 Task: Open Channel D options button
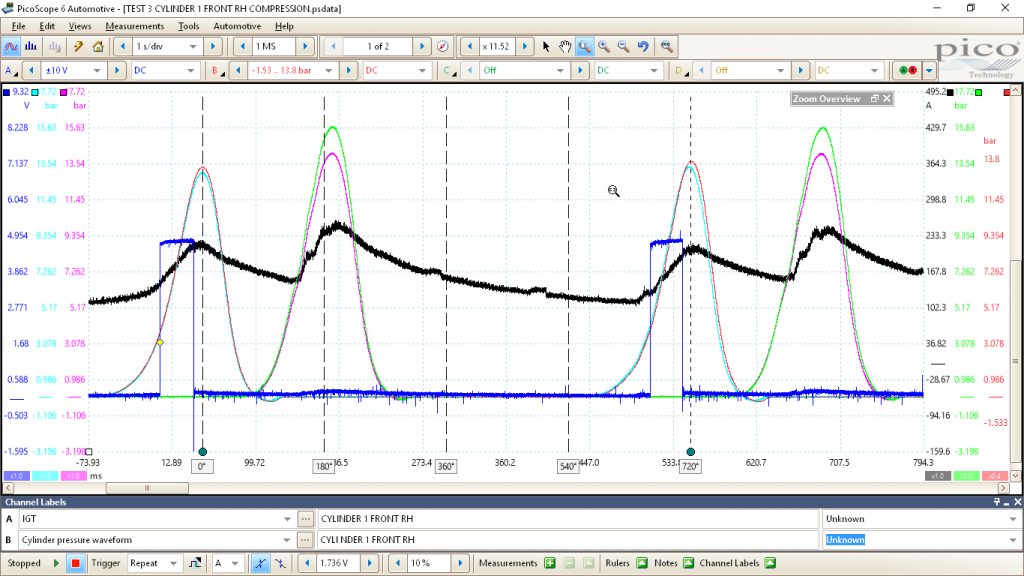point(680,71)
